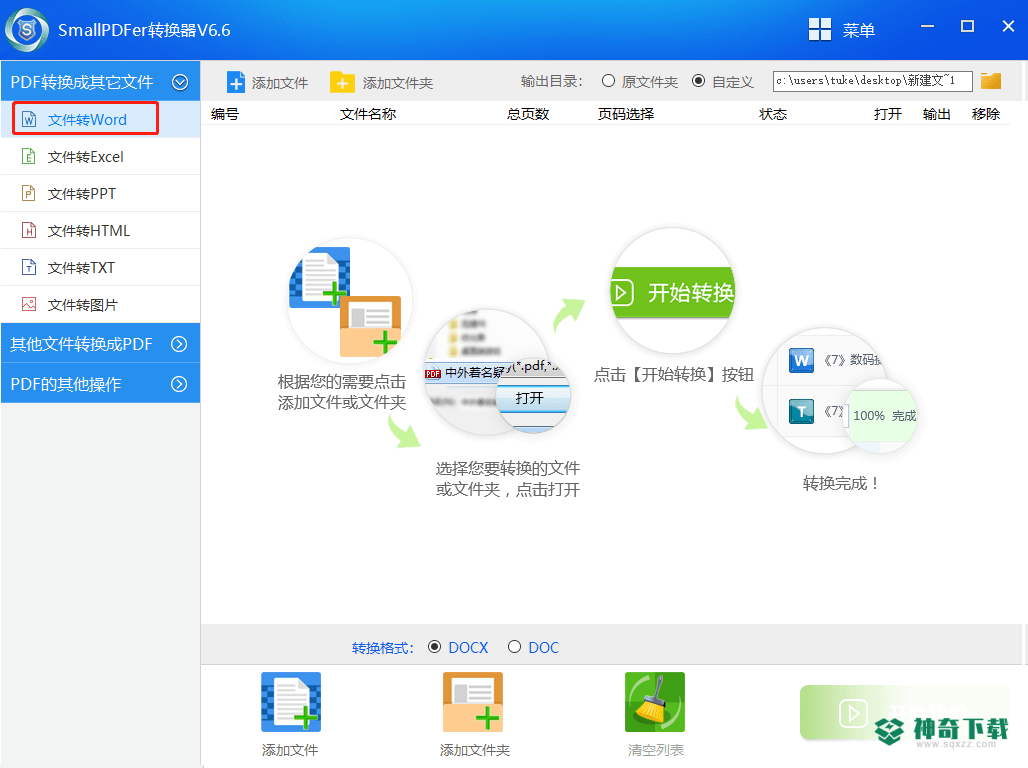
Task: Click the PDF转换成其它文件 section header text
Action: pos(82,82)
